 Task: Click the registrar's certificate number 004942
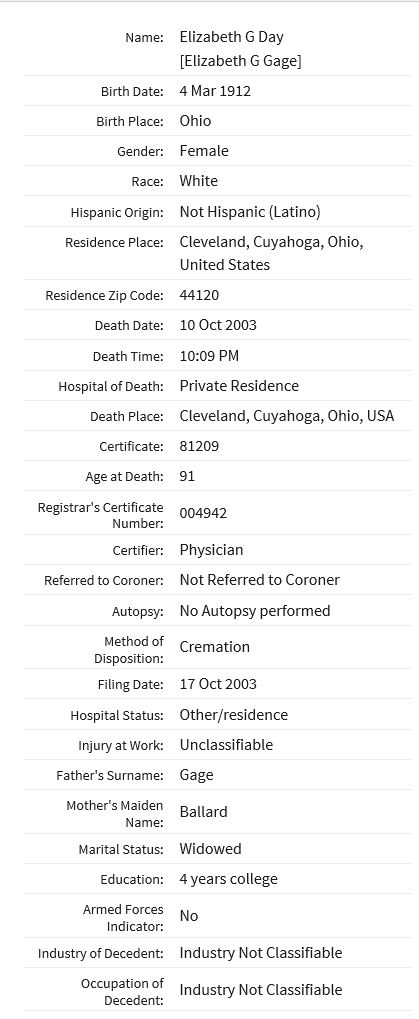203,513
